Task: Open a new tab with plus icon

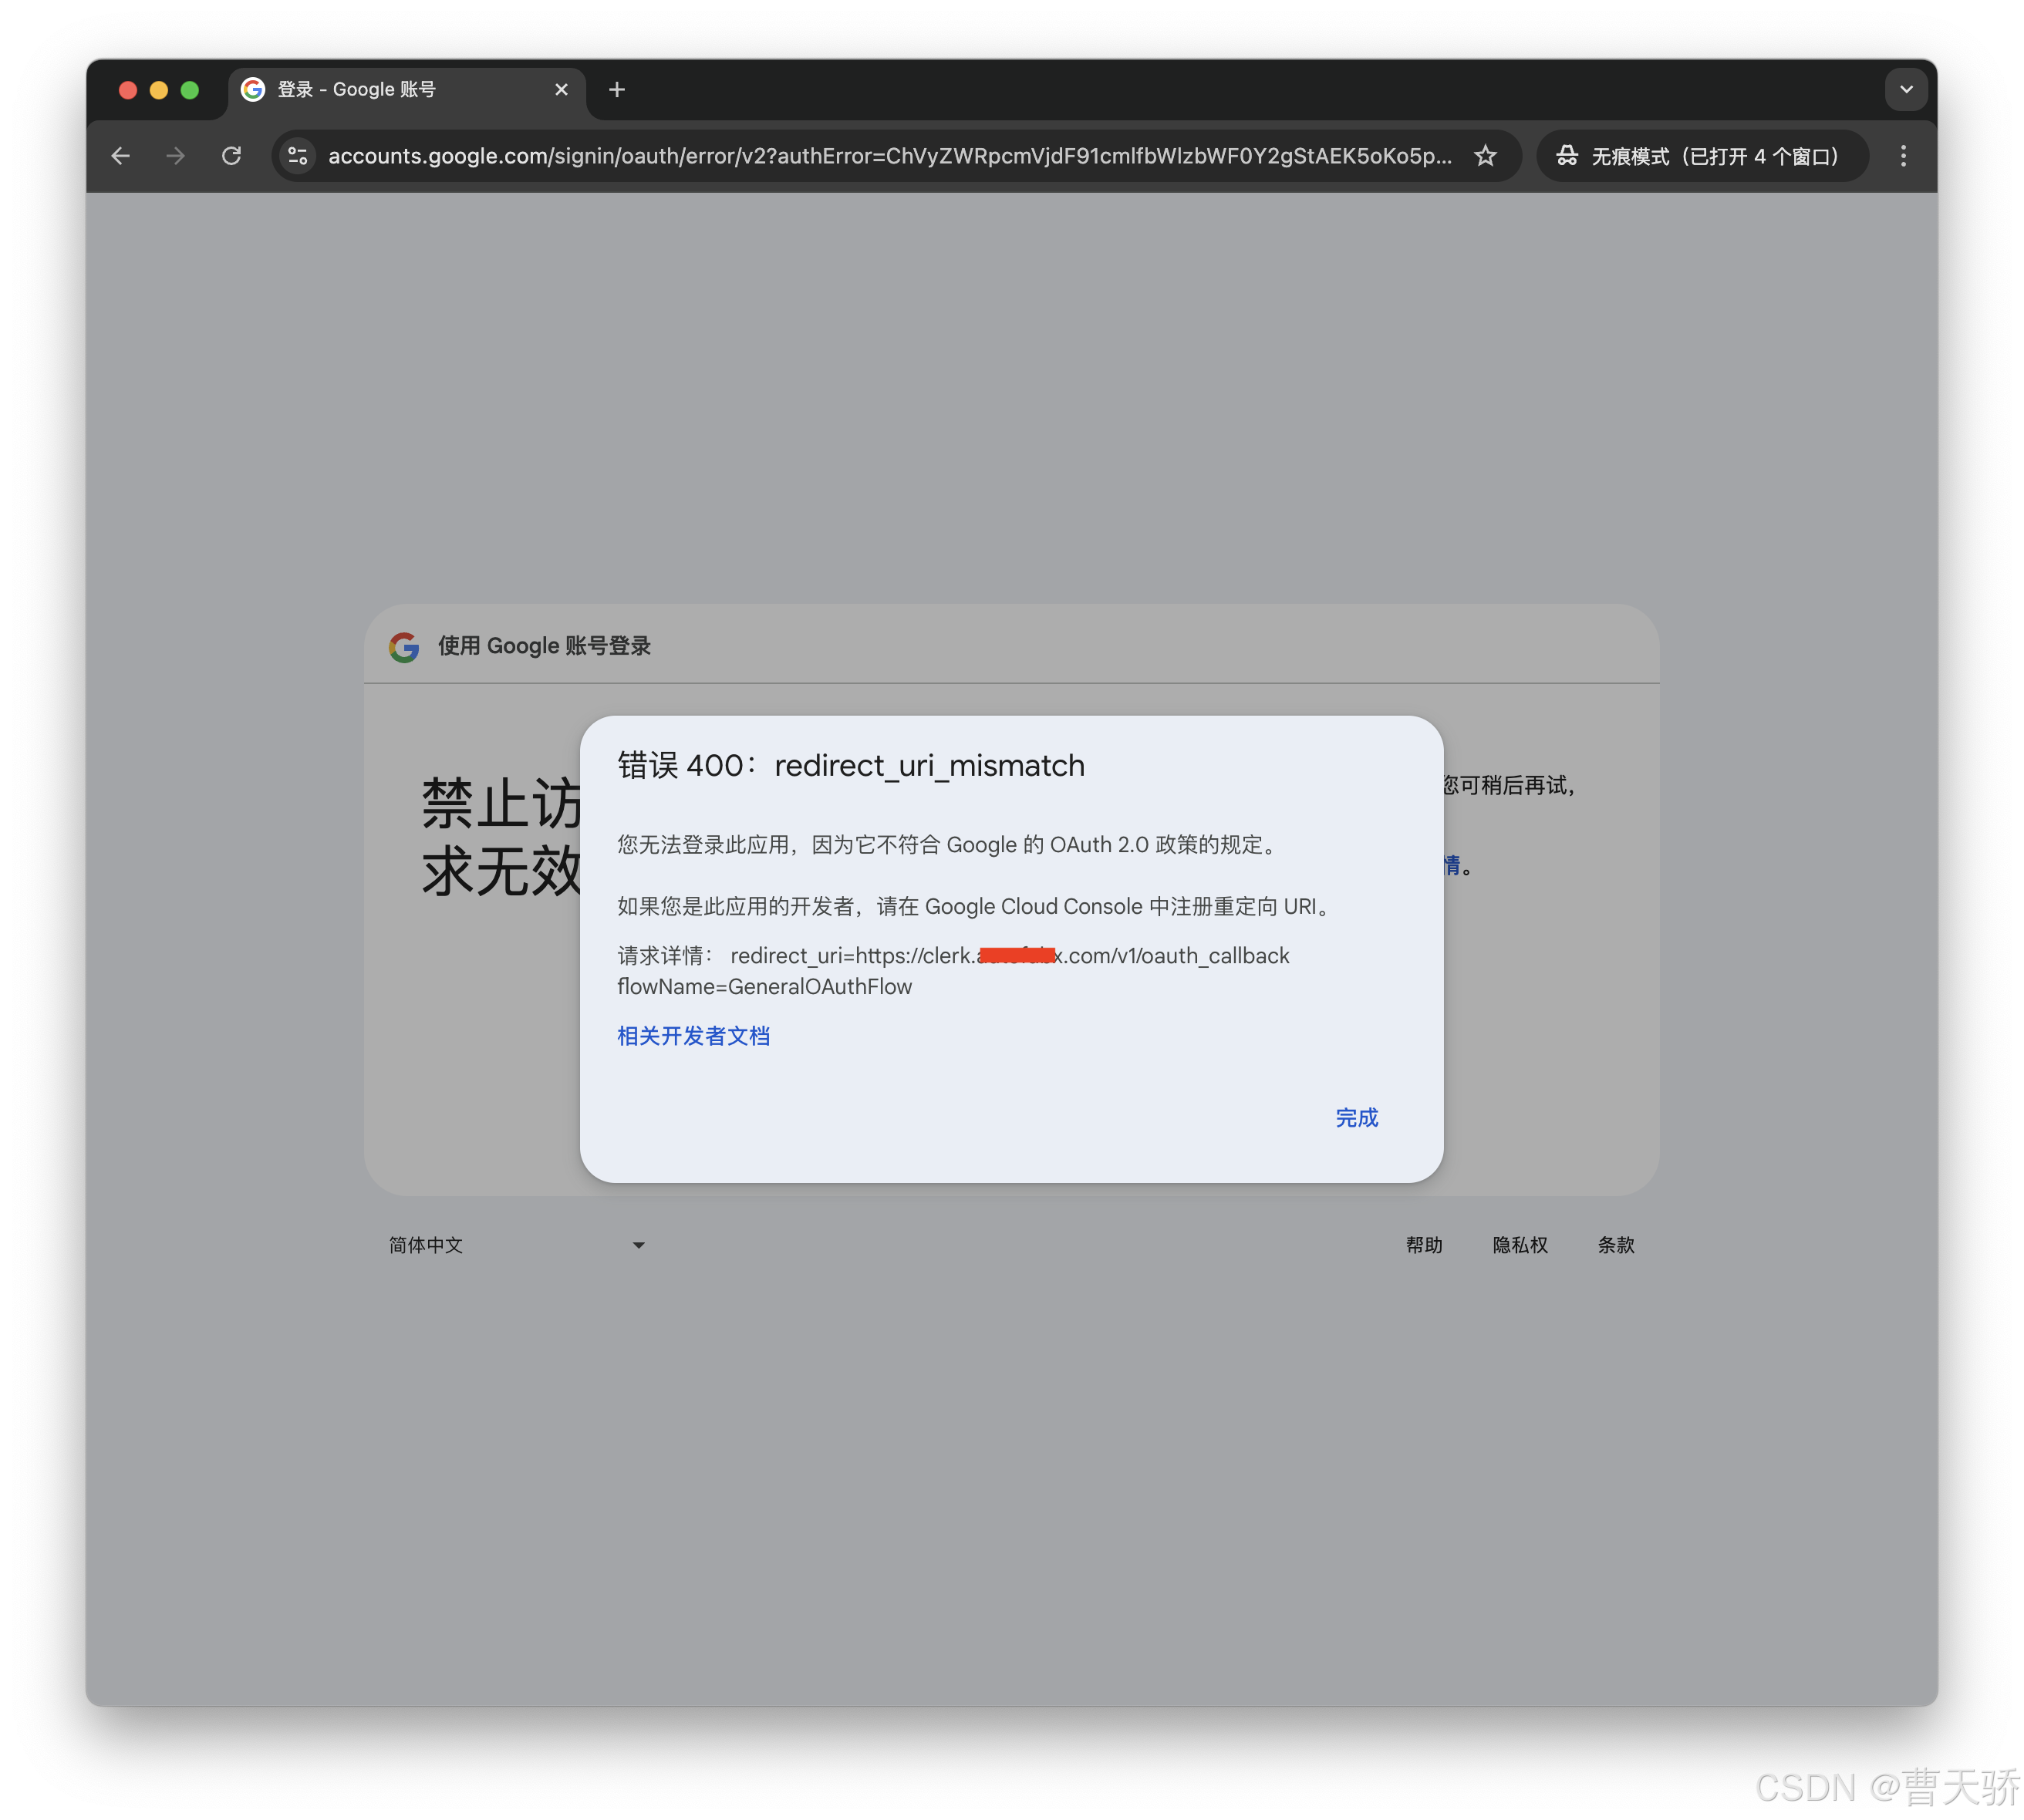Action: [x=617, y=90]
